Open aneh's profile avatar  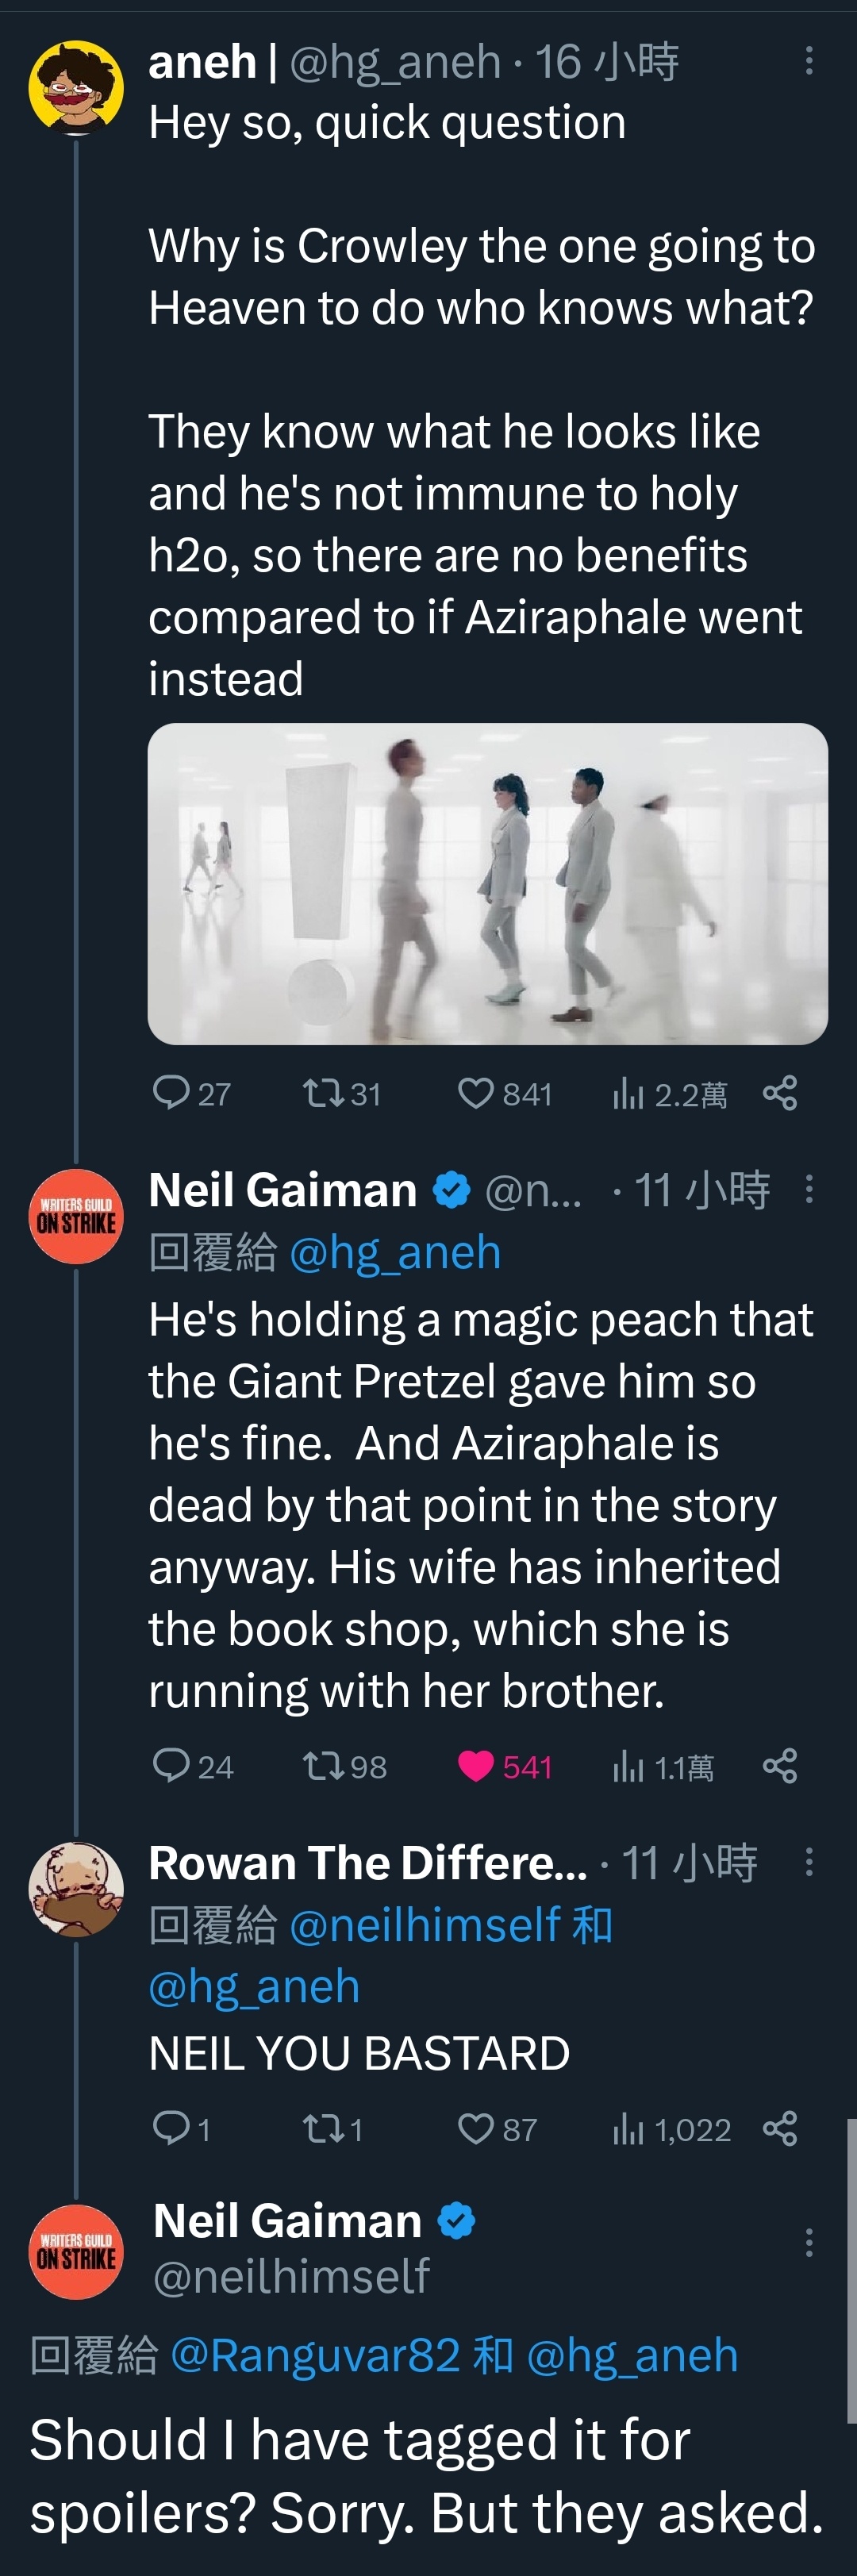tap(76, 88)
